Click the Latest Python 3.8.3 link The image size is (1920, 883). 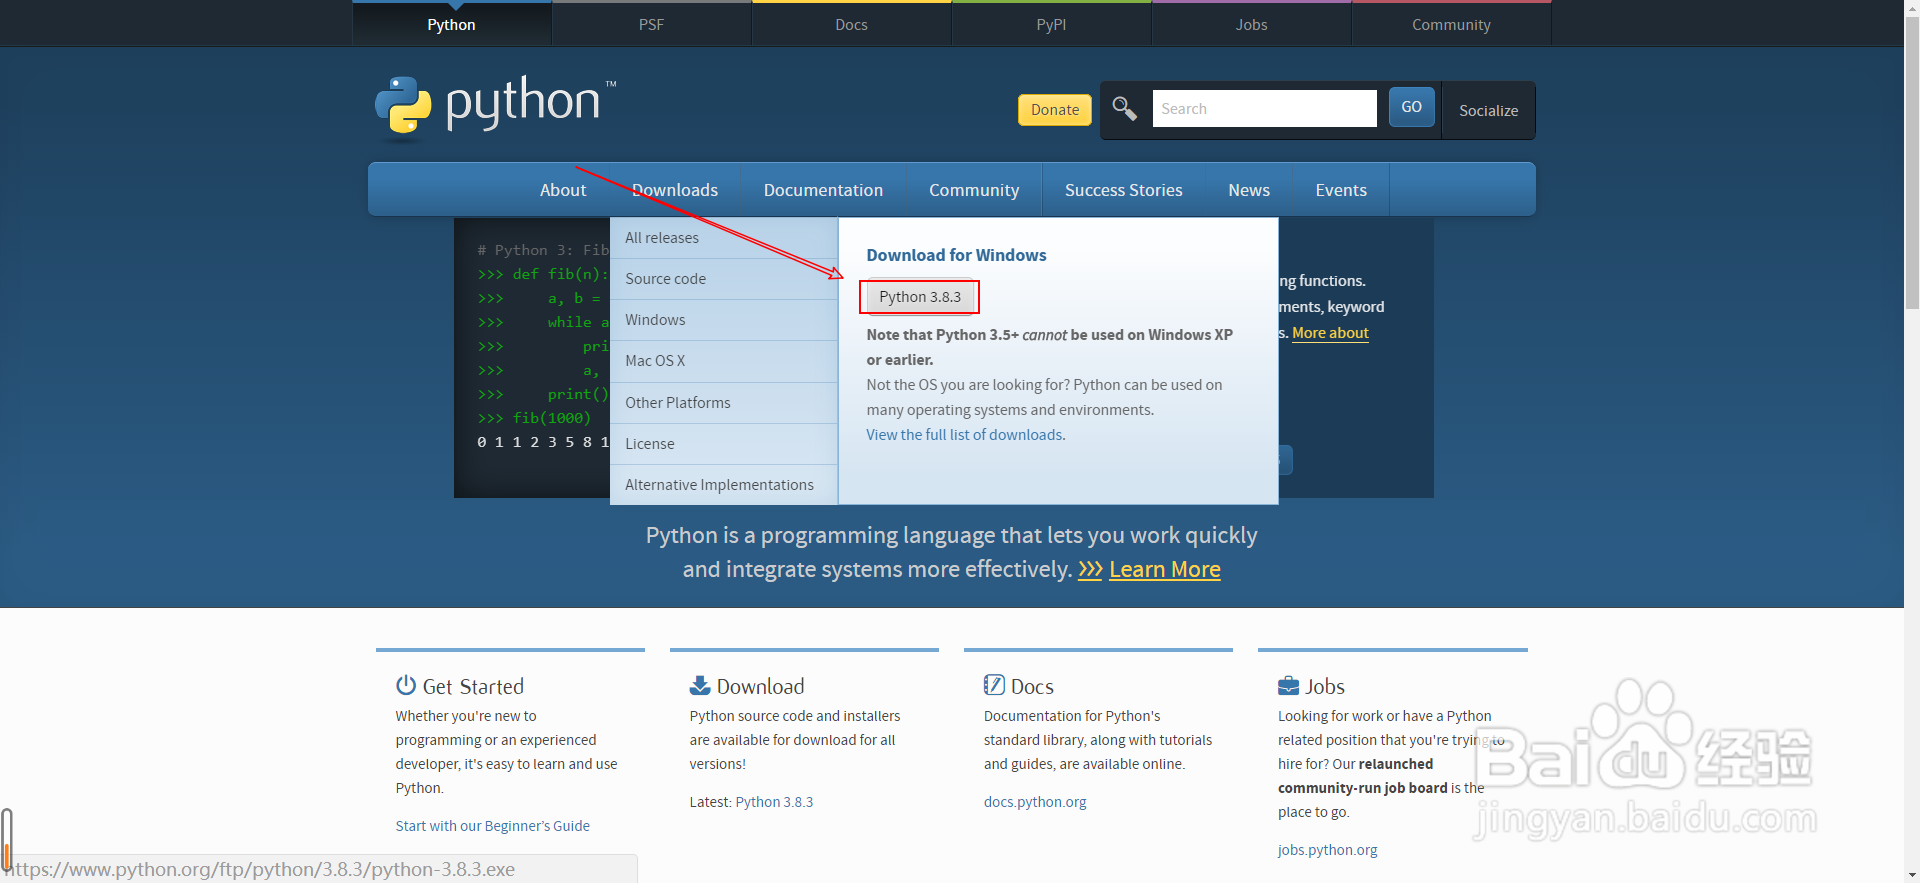tap(774, 802)
